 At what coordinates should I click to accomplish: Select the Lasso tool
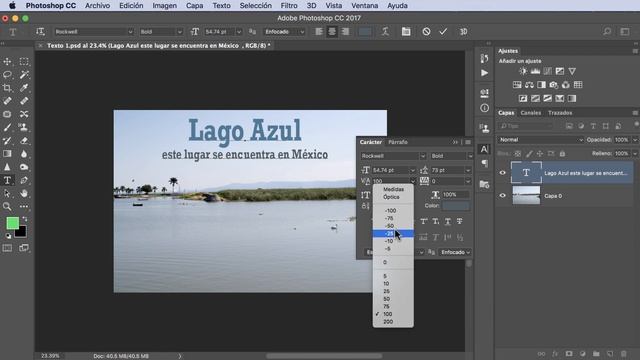tap(7, 75)
